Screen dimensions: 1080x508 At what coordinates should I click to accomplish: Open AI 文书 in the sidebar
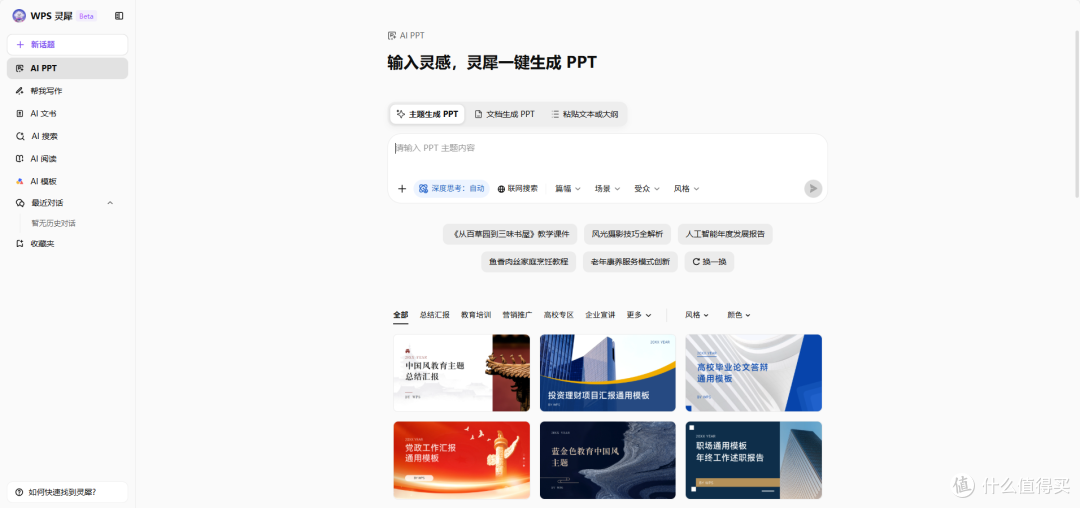(x=68, y=114)
